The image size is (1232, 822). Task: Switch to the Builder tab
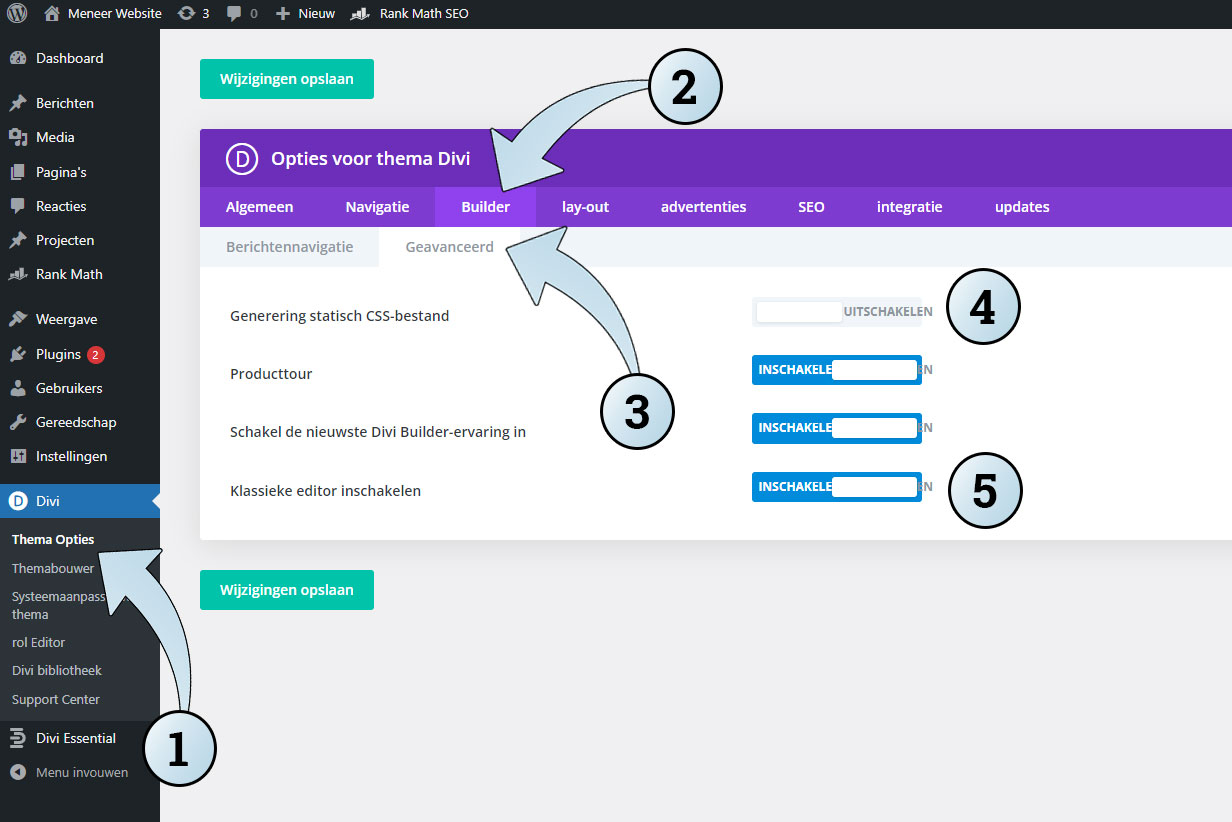pos(485,207)
